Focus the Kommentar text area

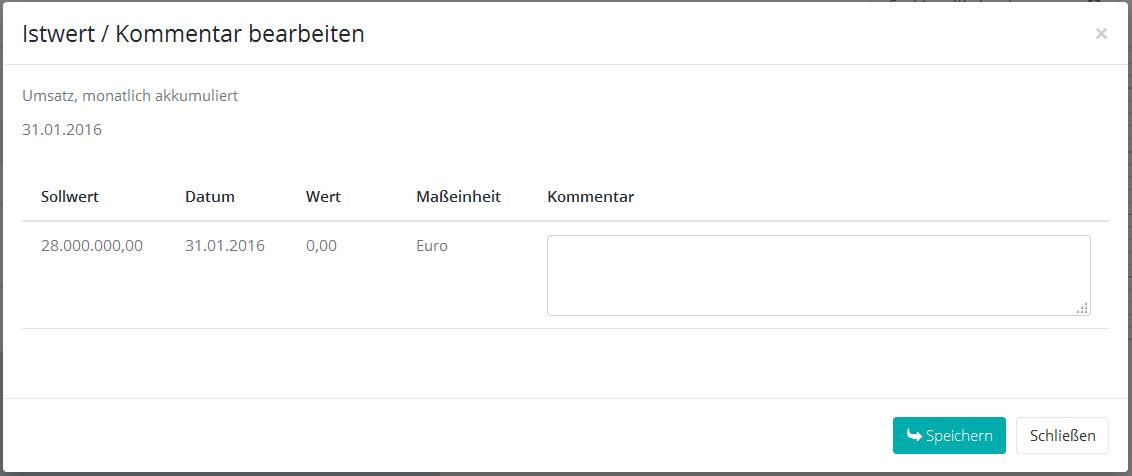817,275
